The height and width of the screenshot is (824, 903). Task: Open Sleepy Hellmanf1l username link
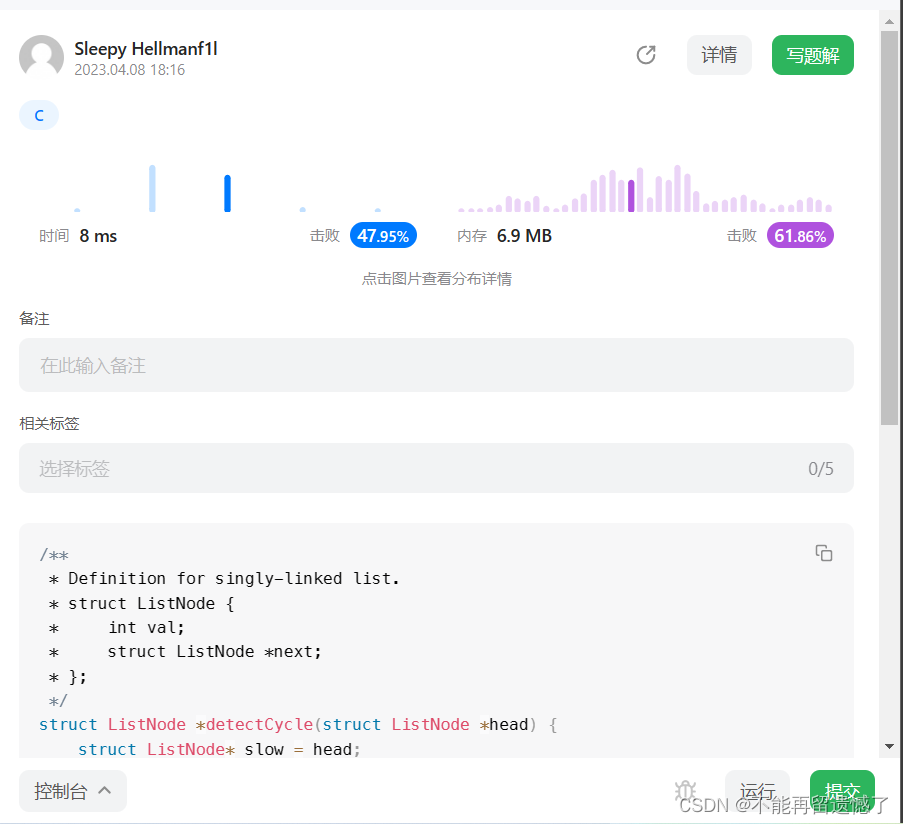146,49
